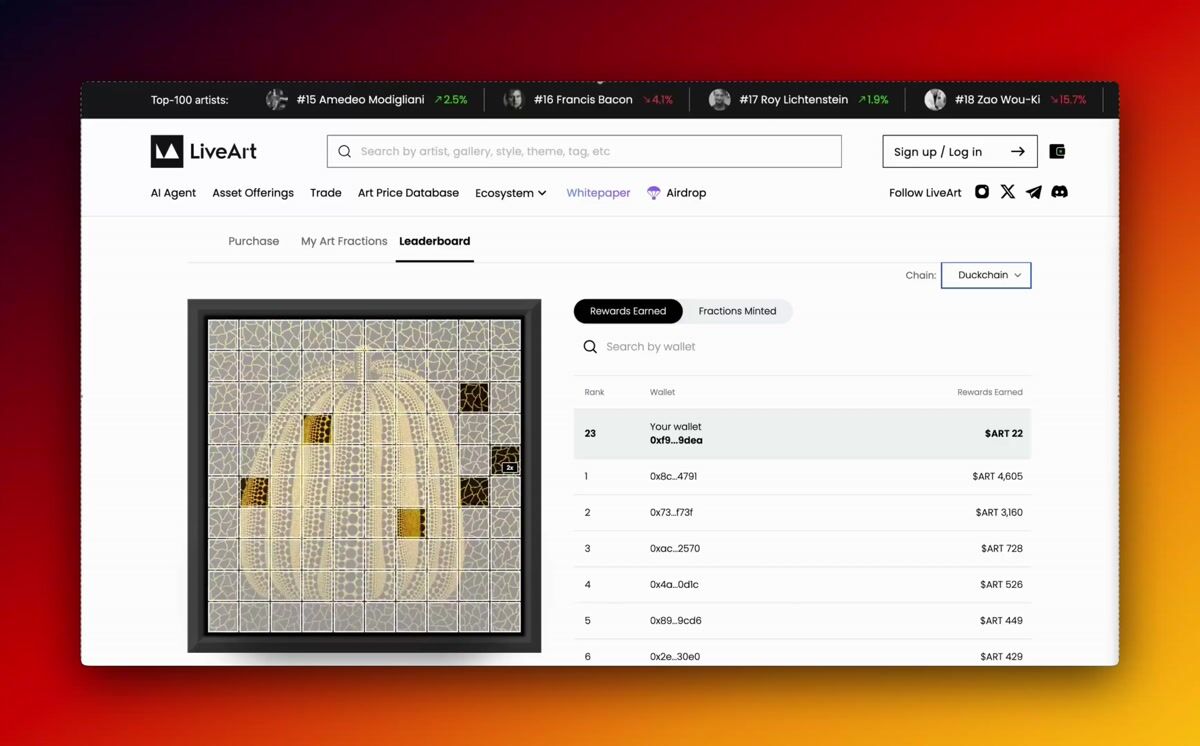Click the $ART 526 reward value
Viewport: 1200px width, 746px height.
(1002, 585)
